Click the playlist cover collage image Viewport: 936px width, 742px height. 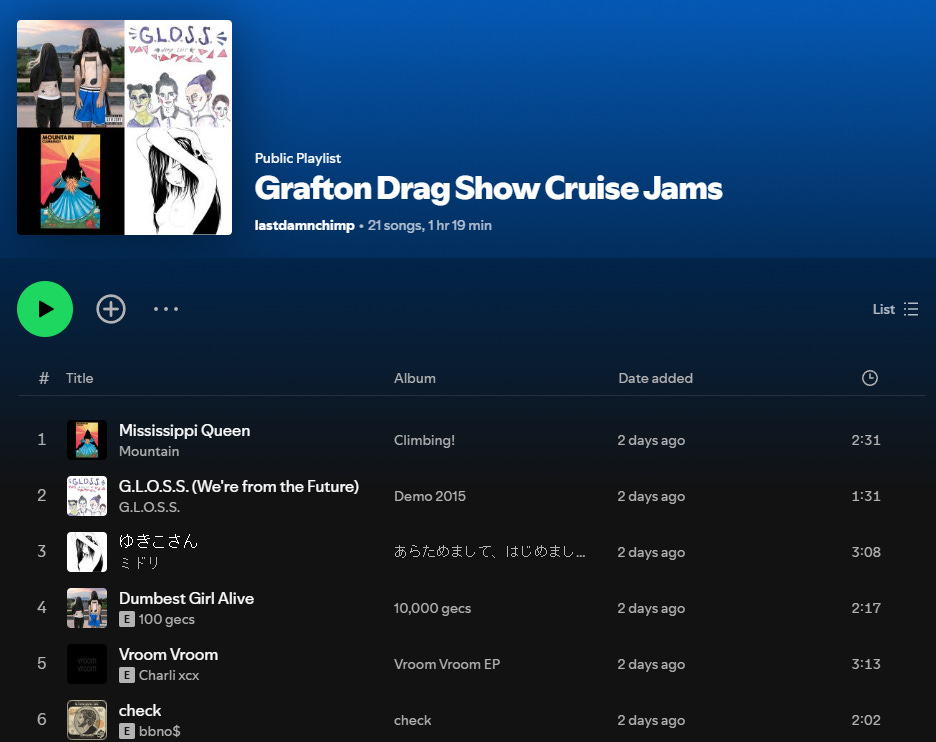124,127
